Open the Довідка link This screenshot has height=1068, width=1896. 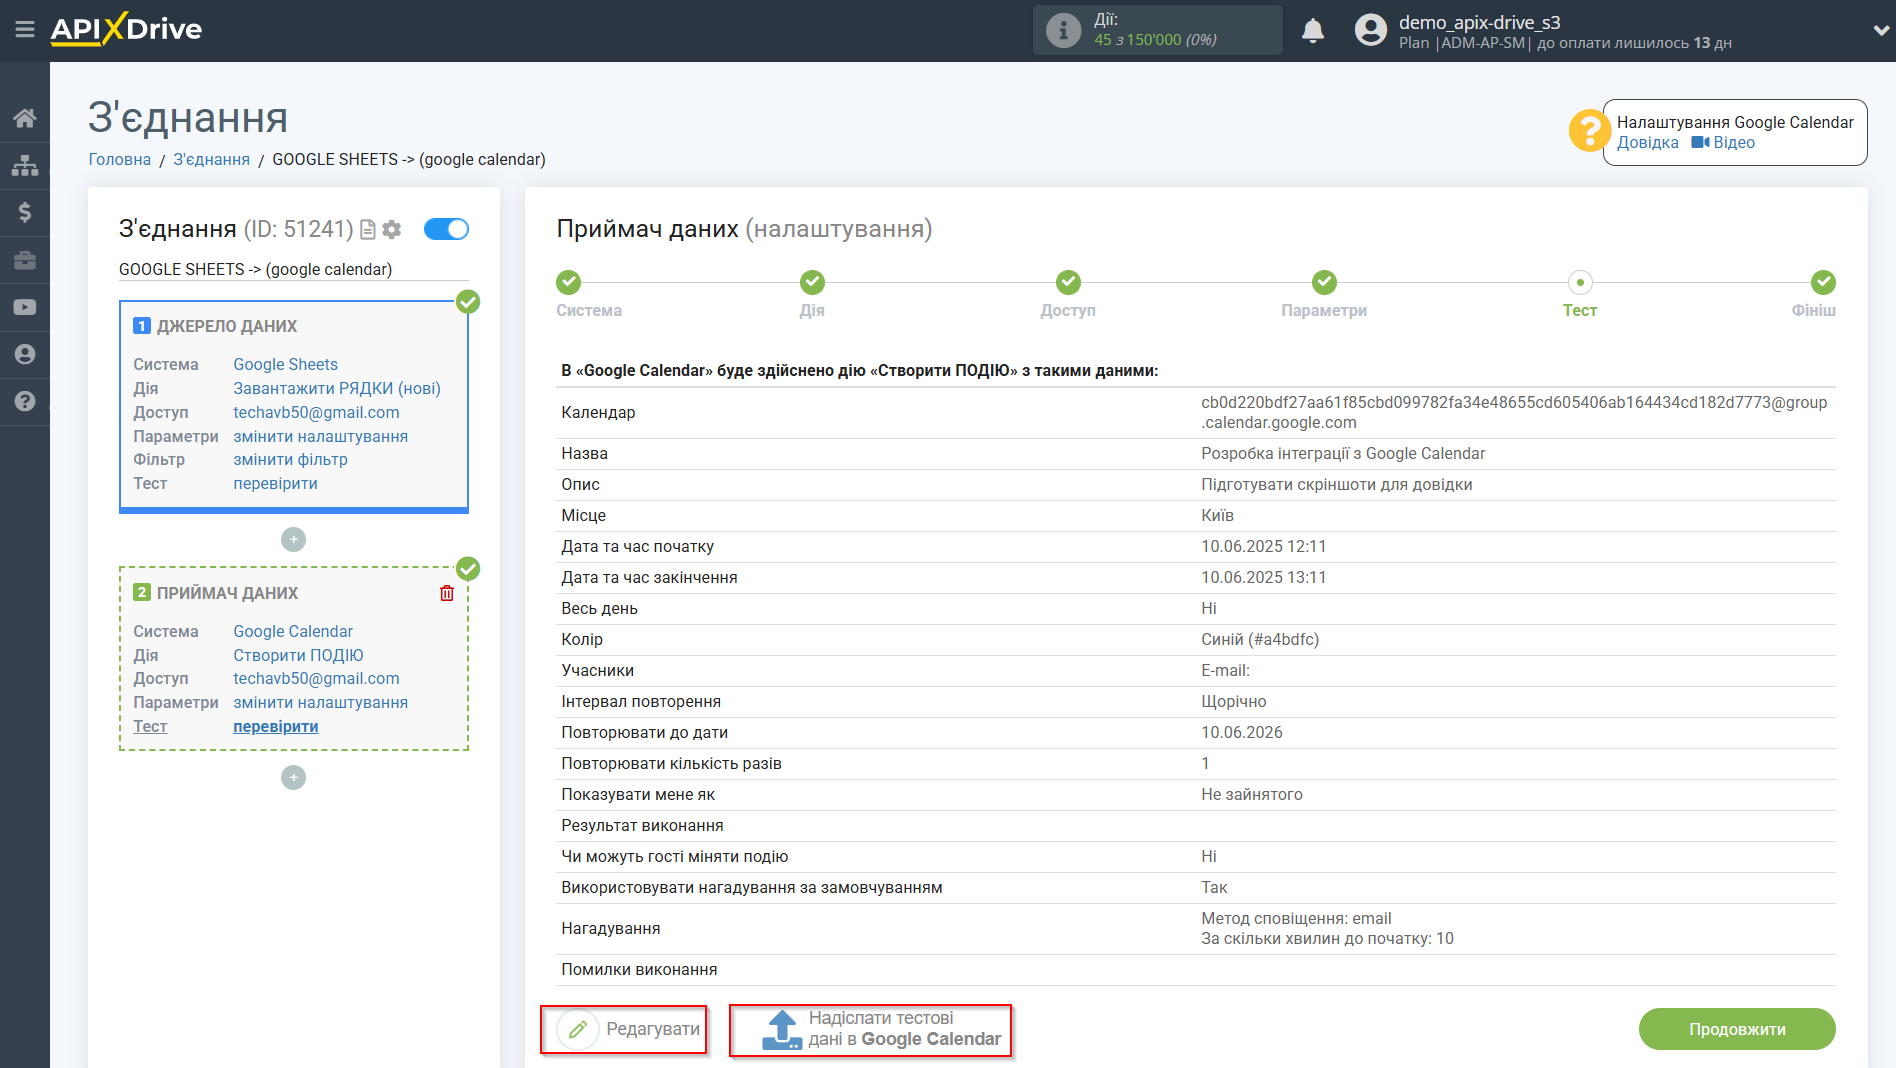pyautogui.click(x=1648, y=143)
